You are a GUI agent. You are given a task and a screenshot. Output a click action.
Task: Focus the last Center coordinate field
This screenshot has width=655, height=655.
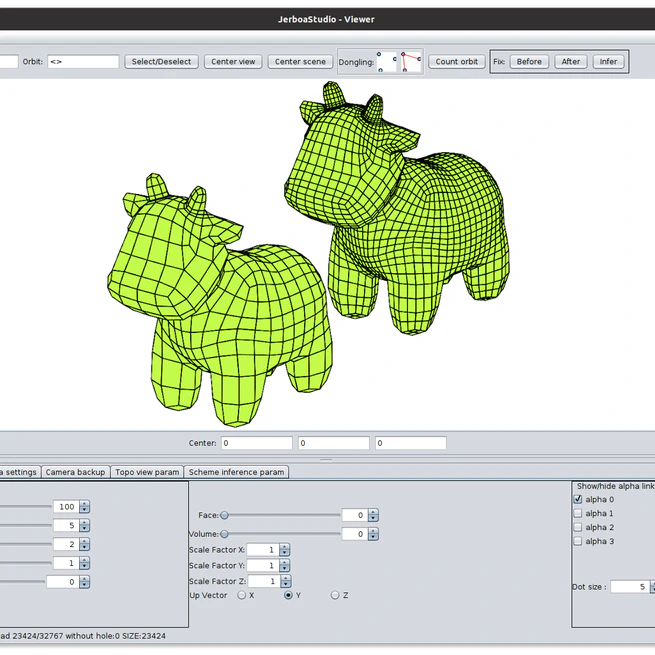click(411, 443)
